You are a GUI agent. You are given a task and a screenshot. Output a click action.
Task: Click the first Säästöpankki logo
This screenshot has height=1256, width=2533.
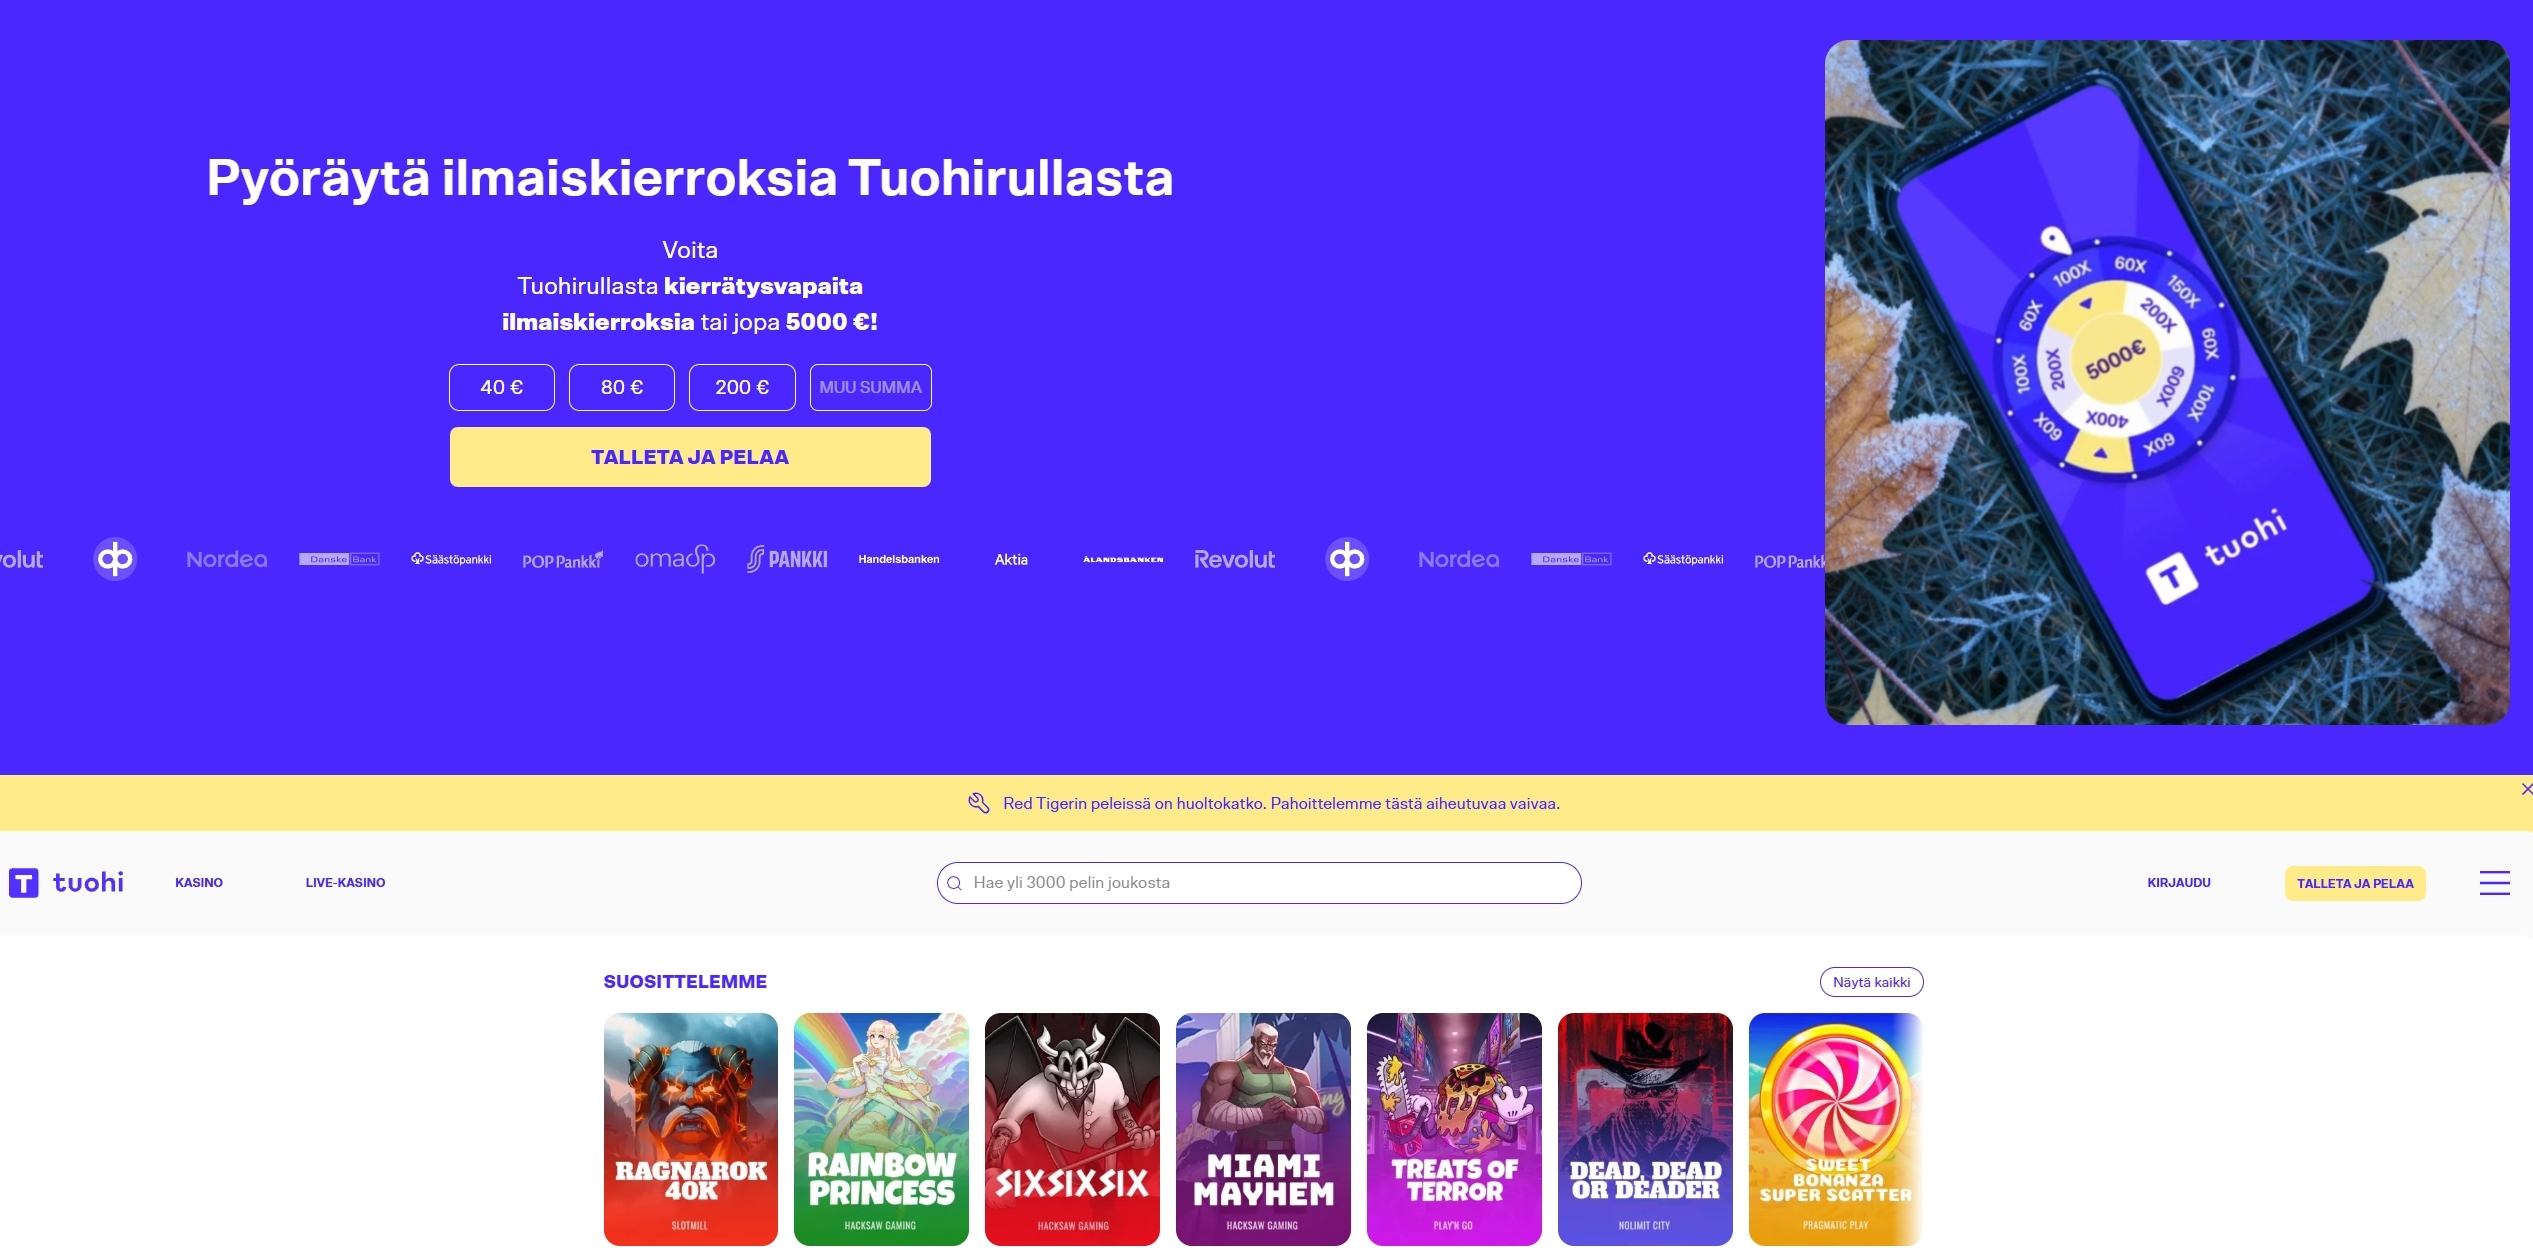[x=451, y=559]
